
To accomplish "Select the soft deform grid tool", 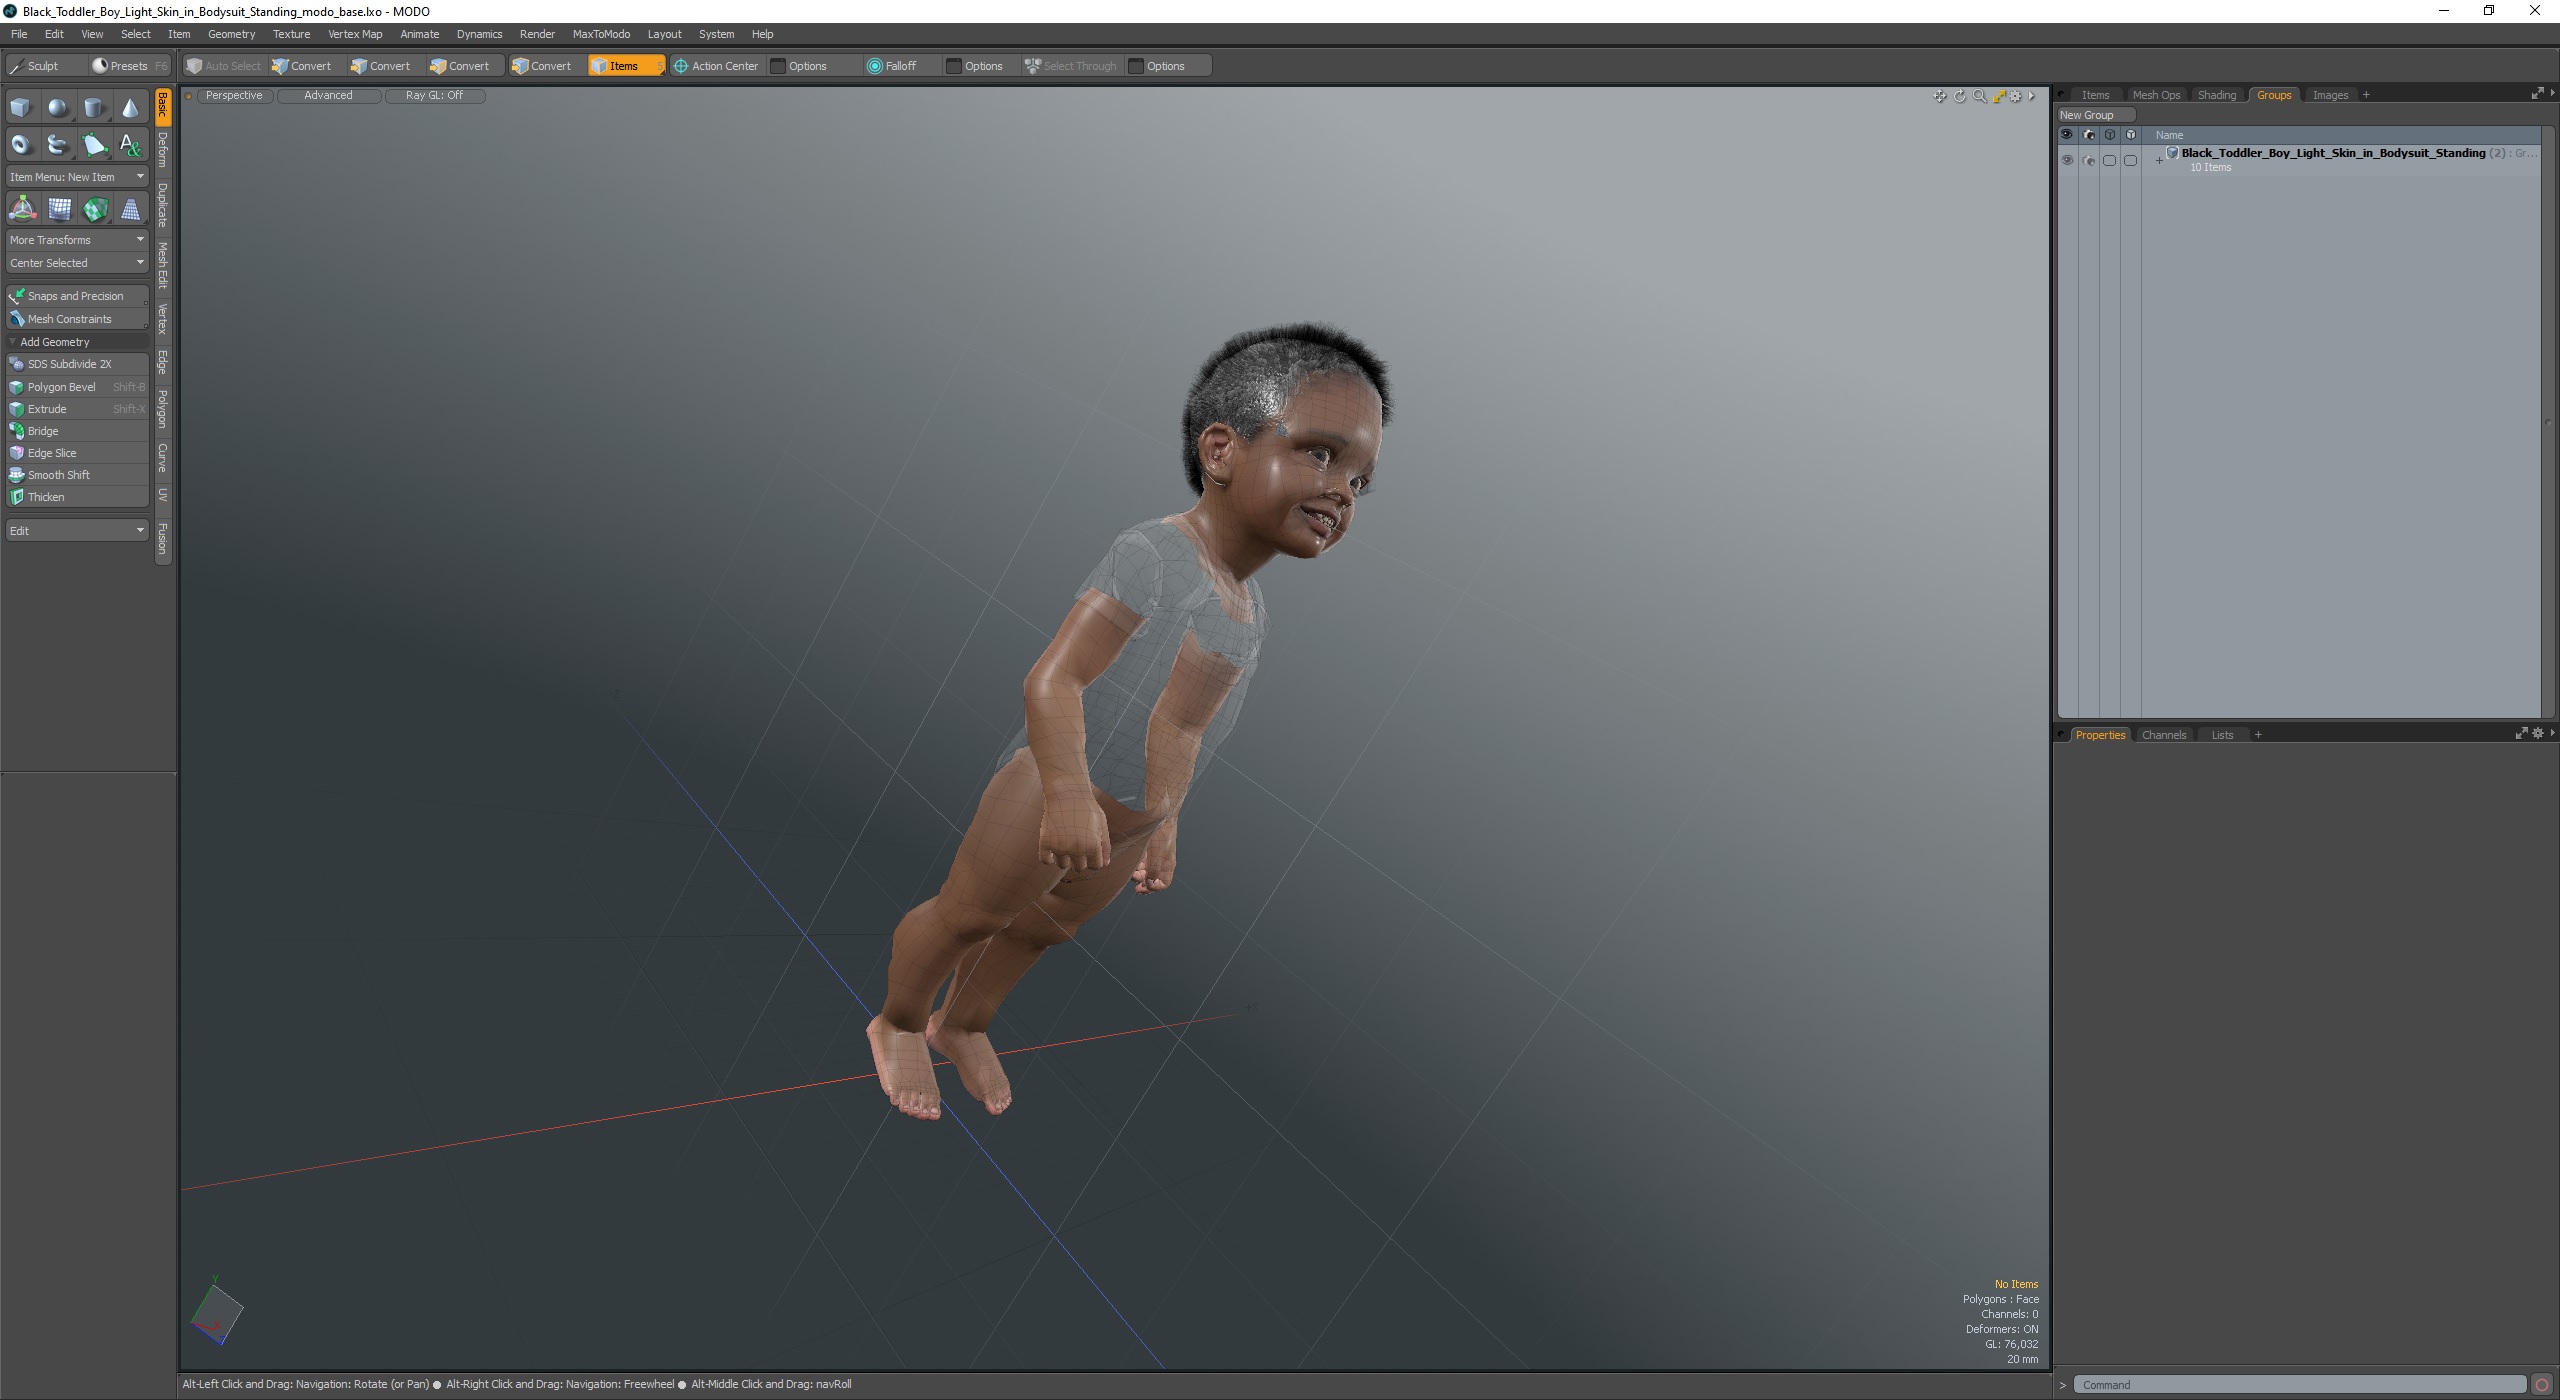I will (x=59, y=209).
